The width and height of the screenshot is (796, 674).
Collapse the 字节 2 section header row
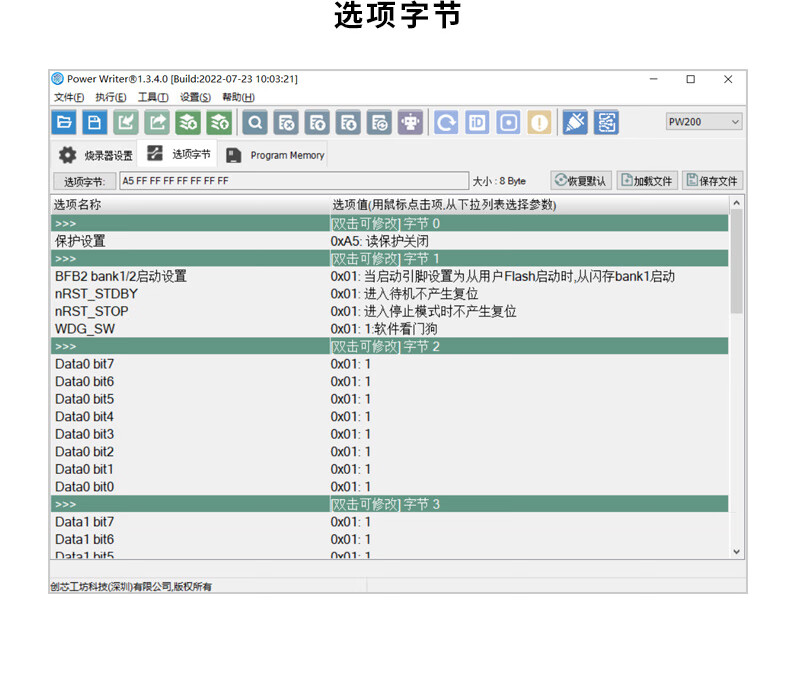click(x=390, y=346)
